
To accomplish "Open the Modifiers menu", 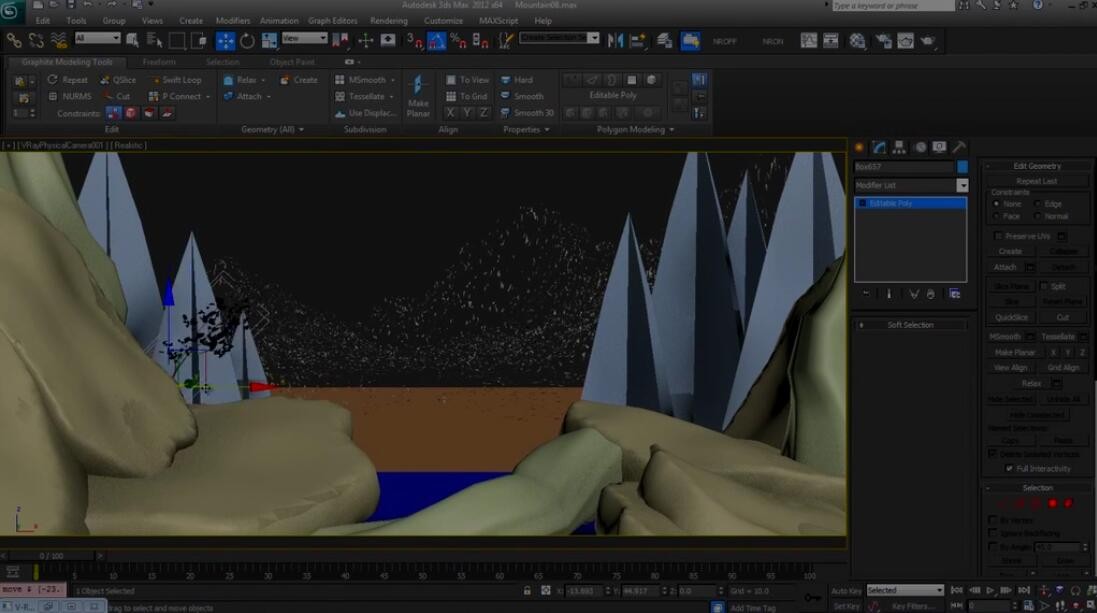I will pyautogui.click(x=232, y=20).
